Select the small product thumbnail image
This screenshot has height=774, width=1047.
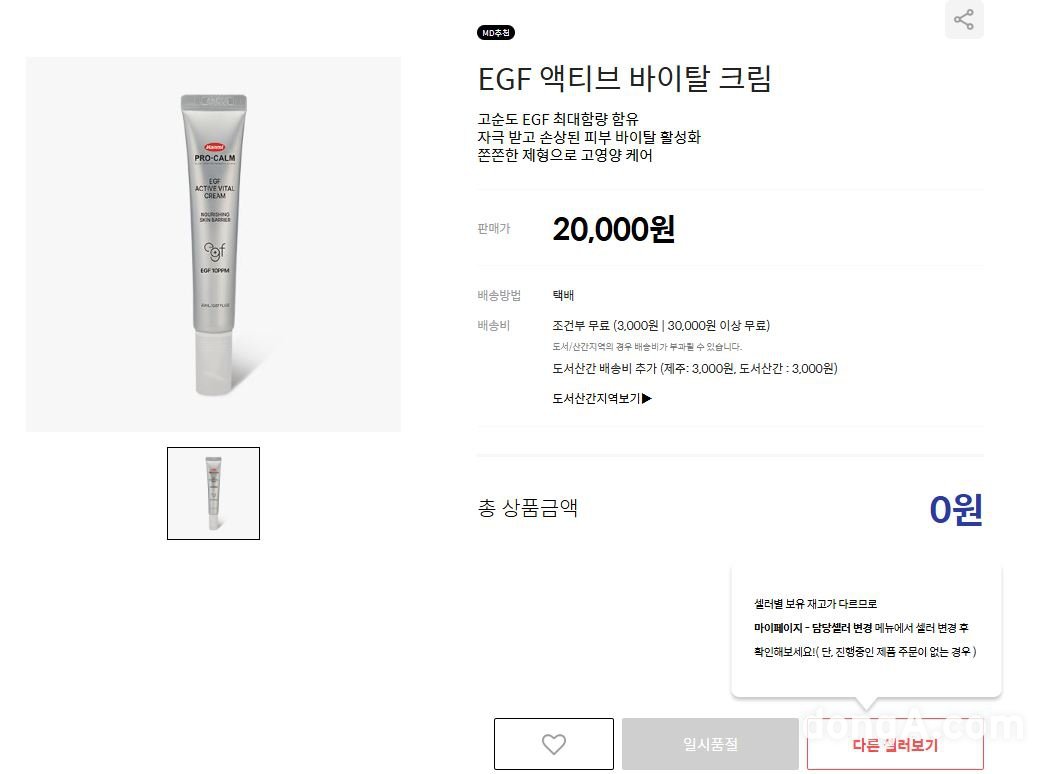click(214, 494)
